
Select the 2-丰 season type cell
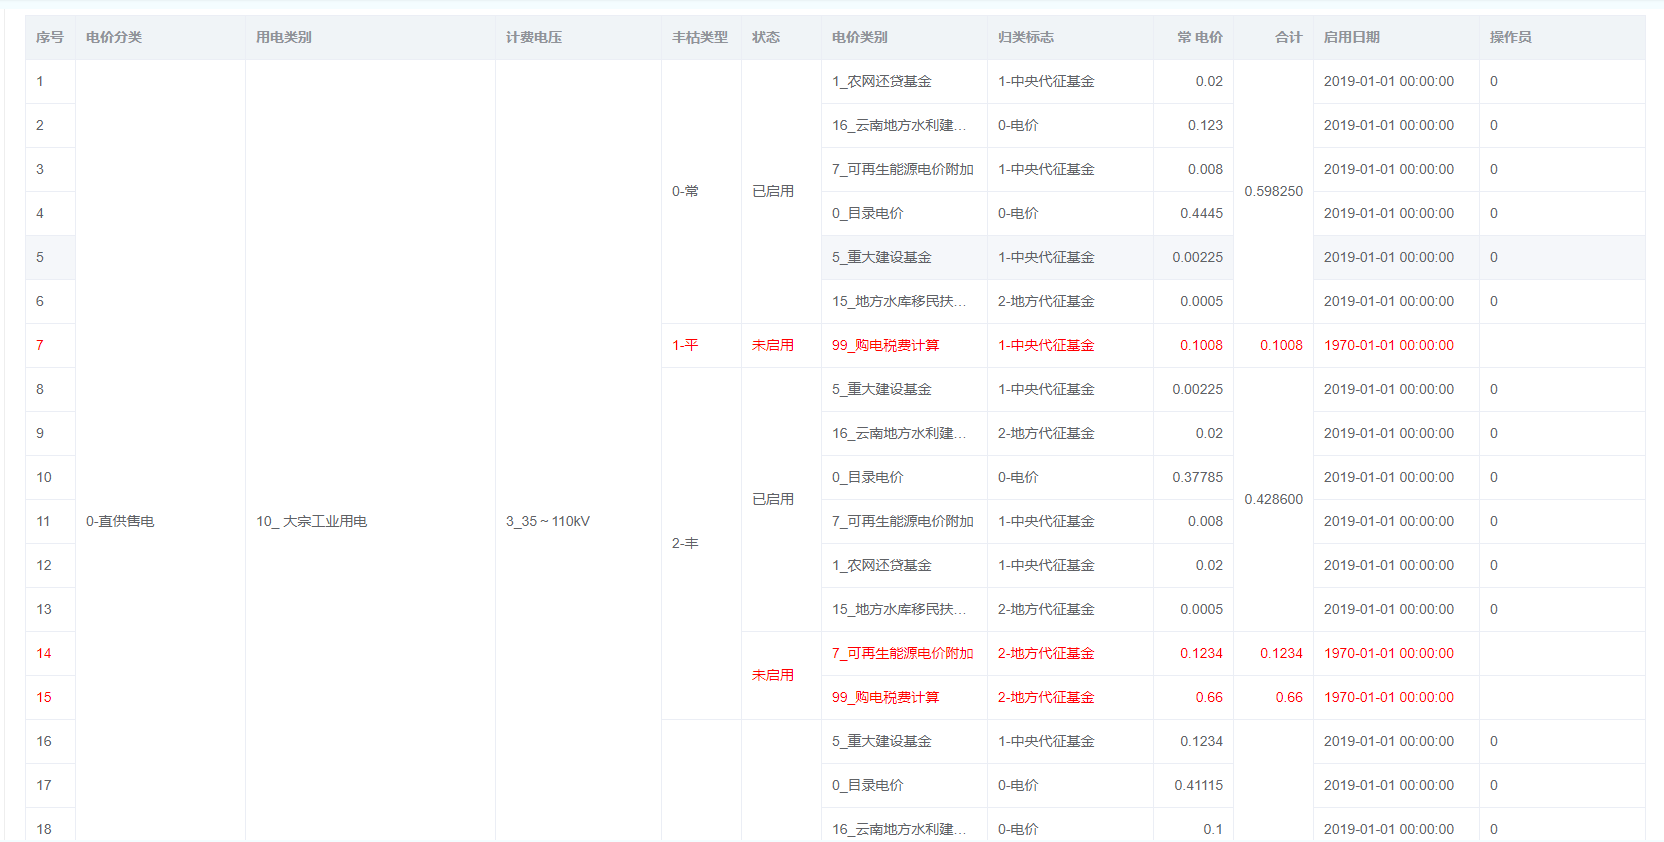click(686, 543)
